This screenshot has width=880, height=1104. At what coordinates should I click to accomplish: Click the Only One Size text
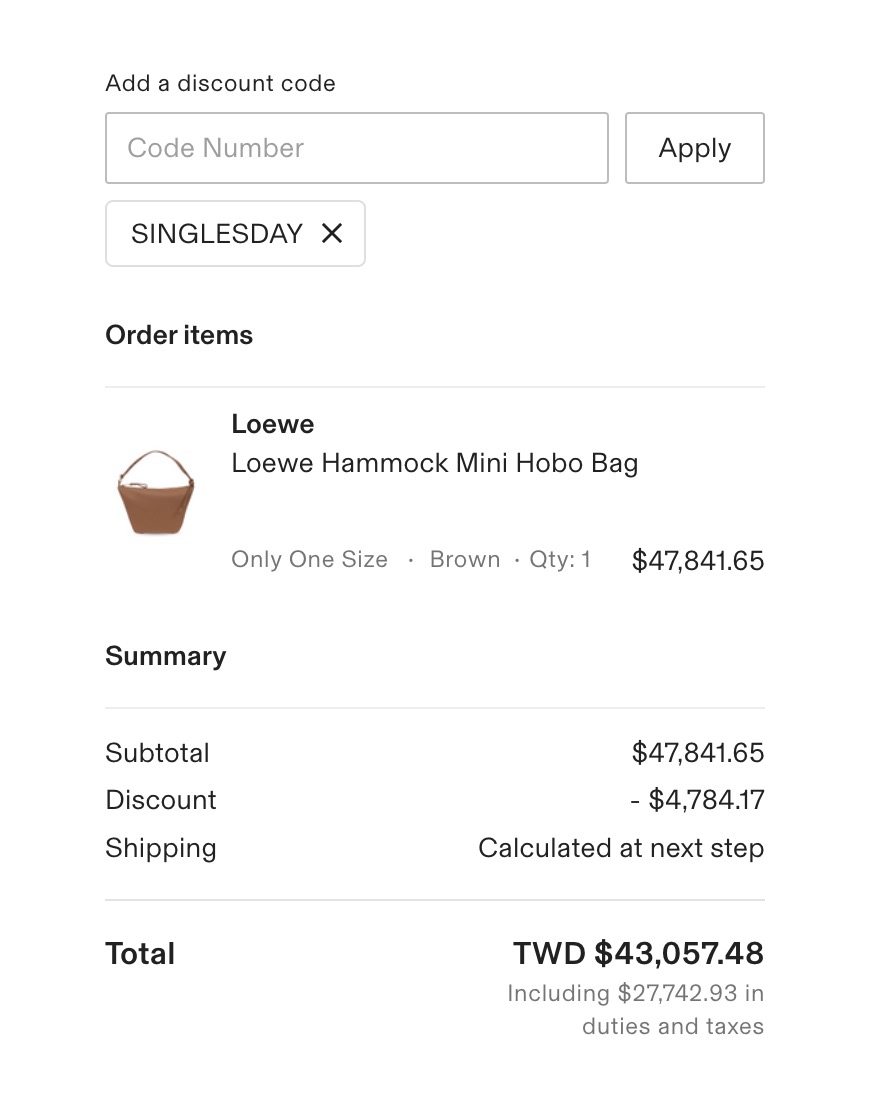click(x=309, y=560)
